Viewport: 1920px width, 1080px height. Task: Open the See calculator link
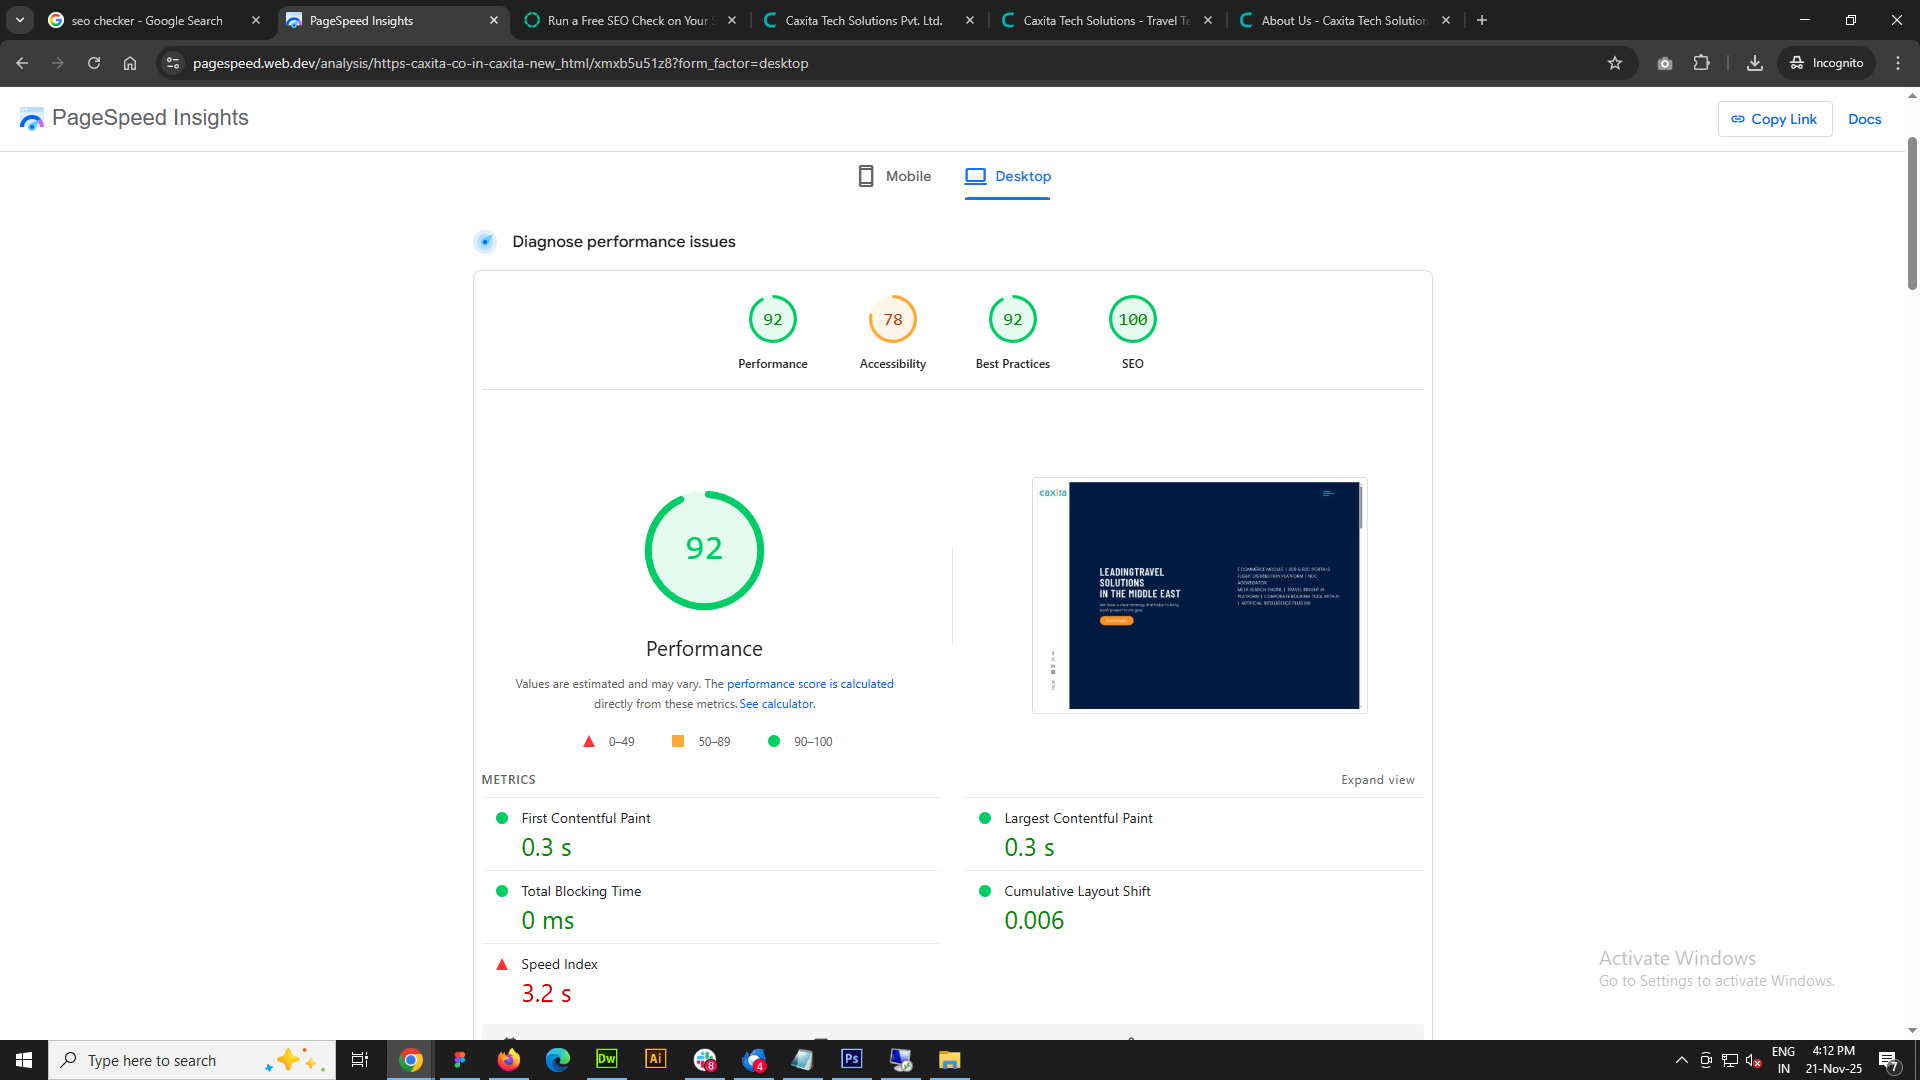(776, 704)
